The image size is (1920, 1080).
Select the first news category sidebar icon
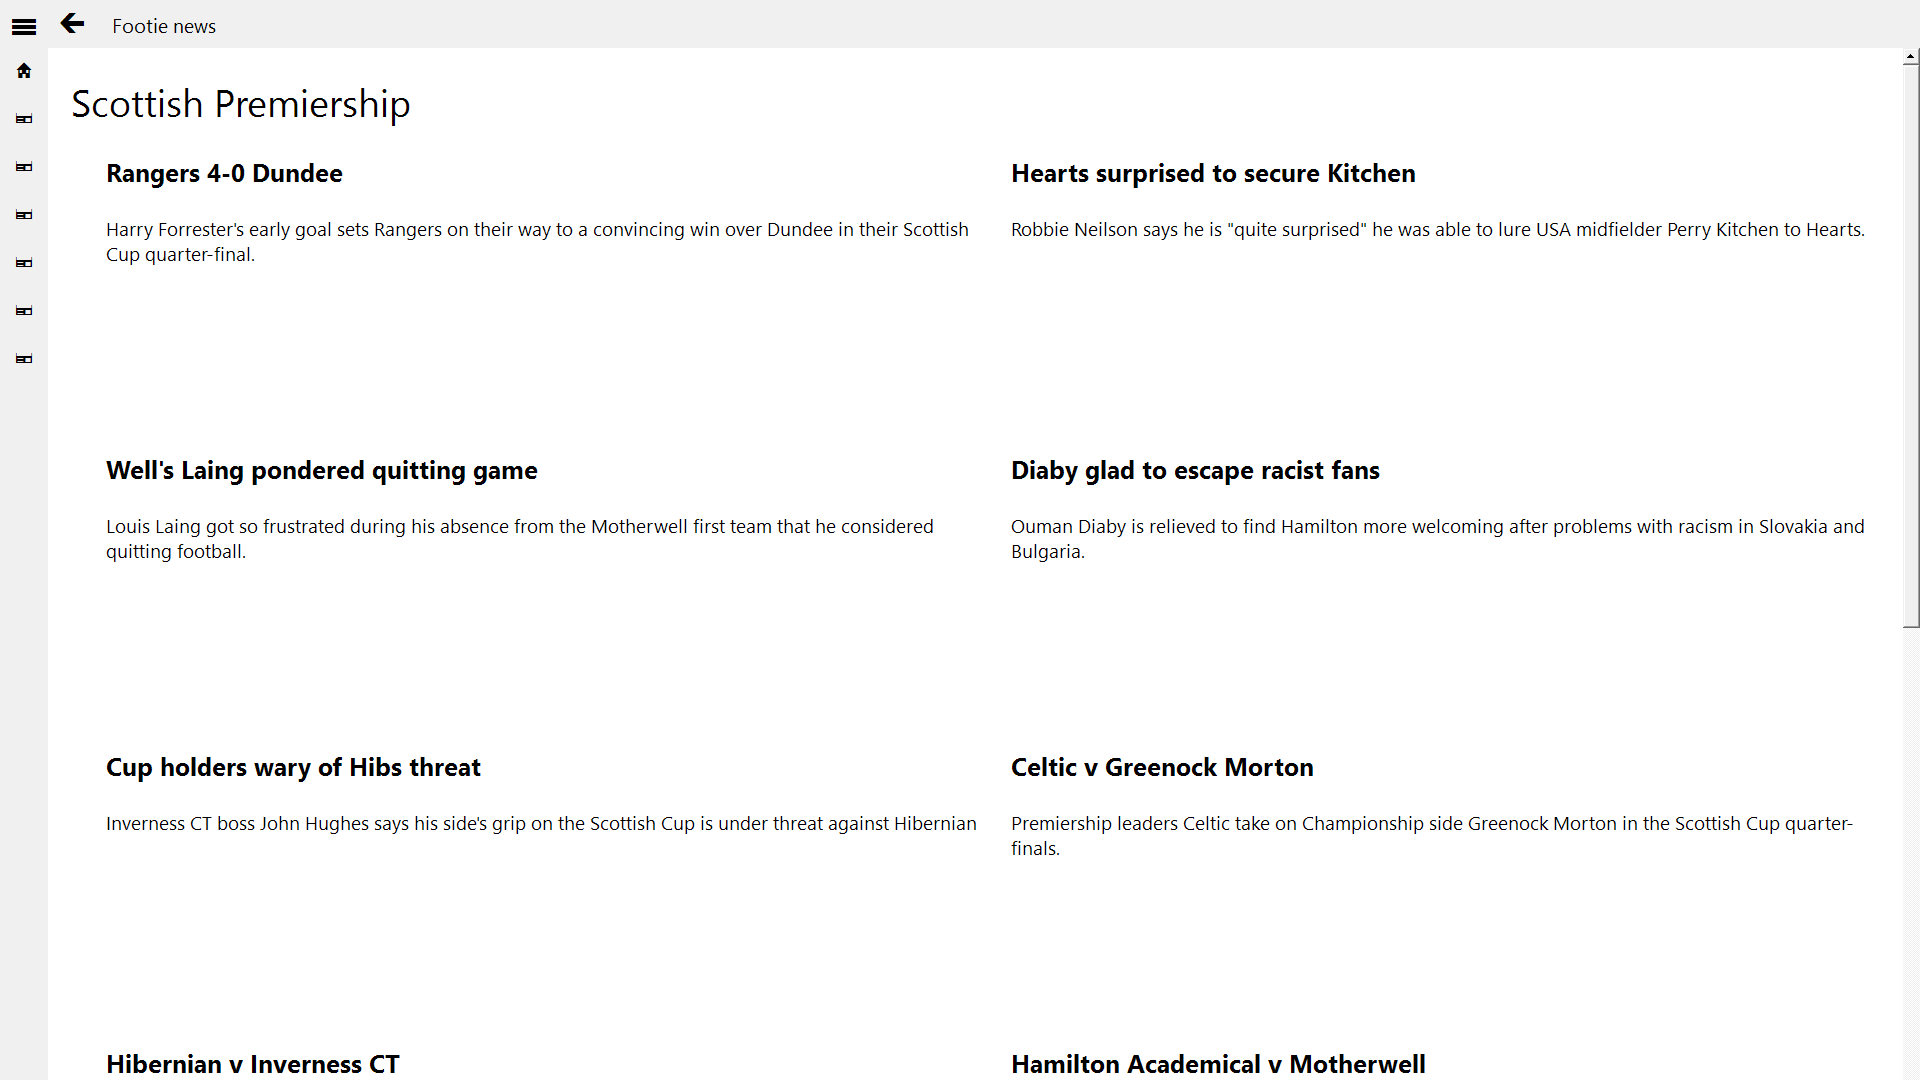tap(24, 119)
